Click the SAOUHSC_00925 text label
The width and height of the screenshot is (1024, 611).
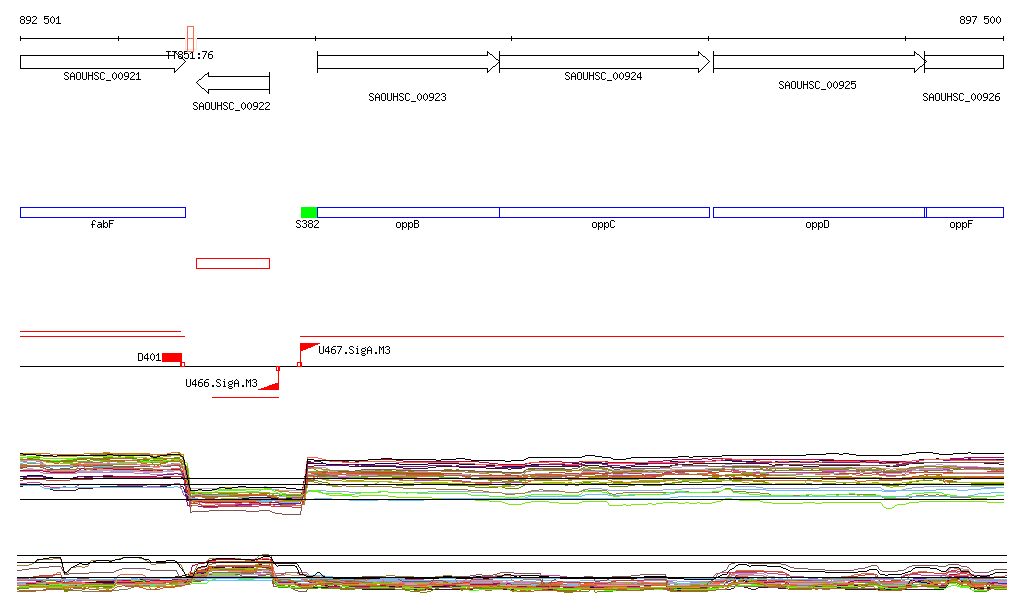817,86
